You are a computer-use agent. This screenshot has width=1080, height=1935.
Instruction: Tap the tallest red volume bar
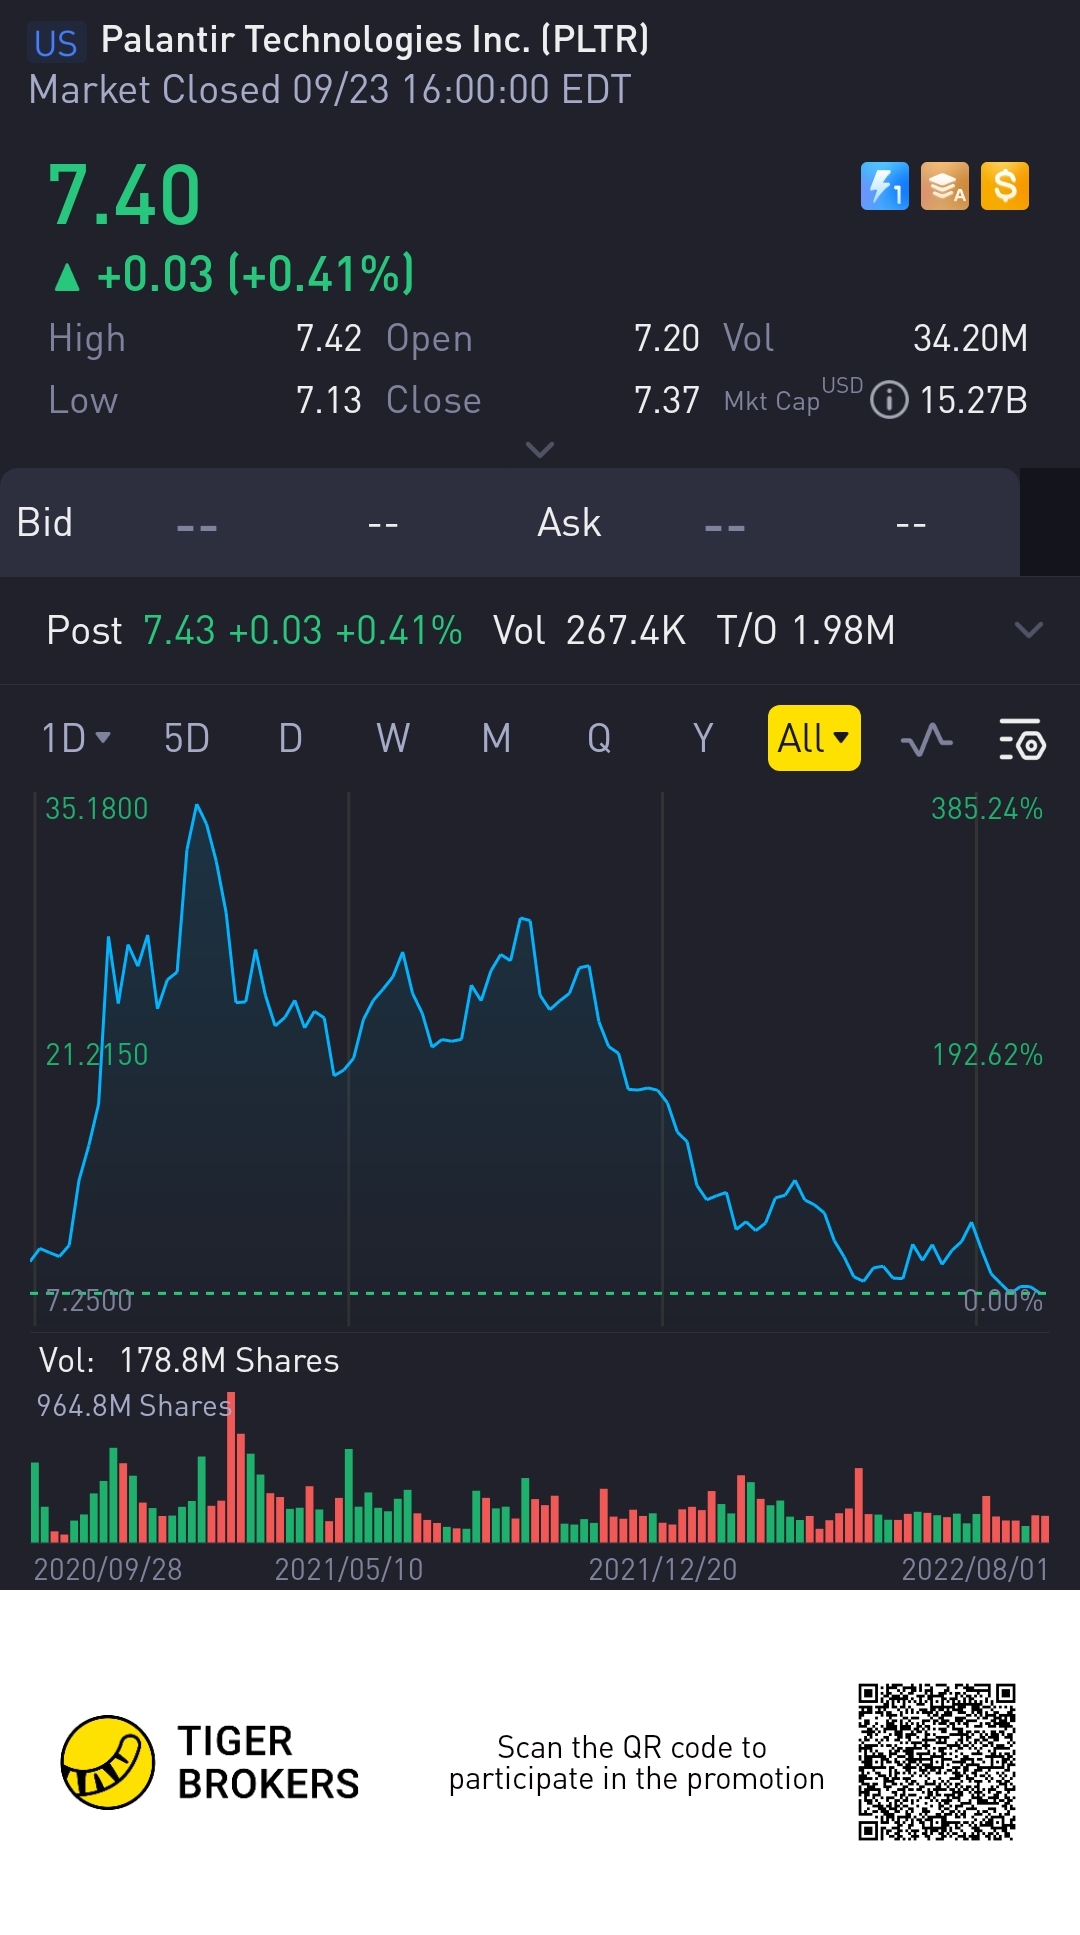[x=232, y=1468]
